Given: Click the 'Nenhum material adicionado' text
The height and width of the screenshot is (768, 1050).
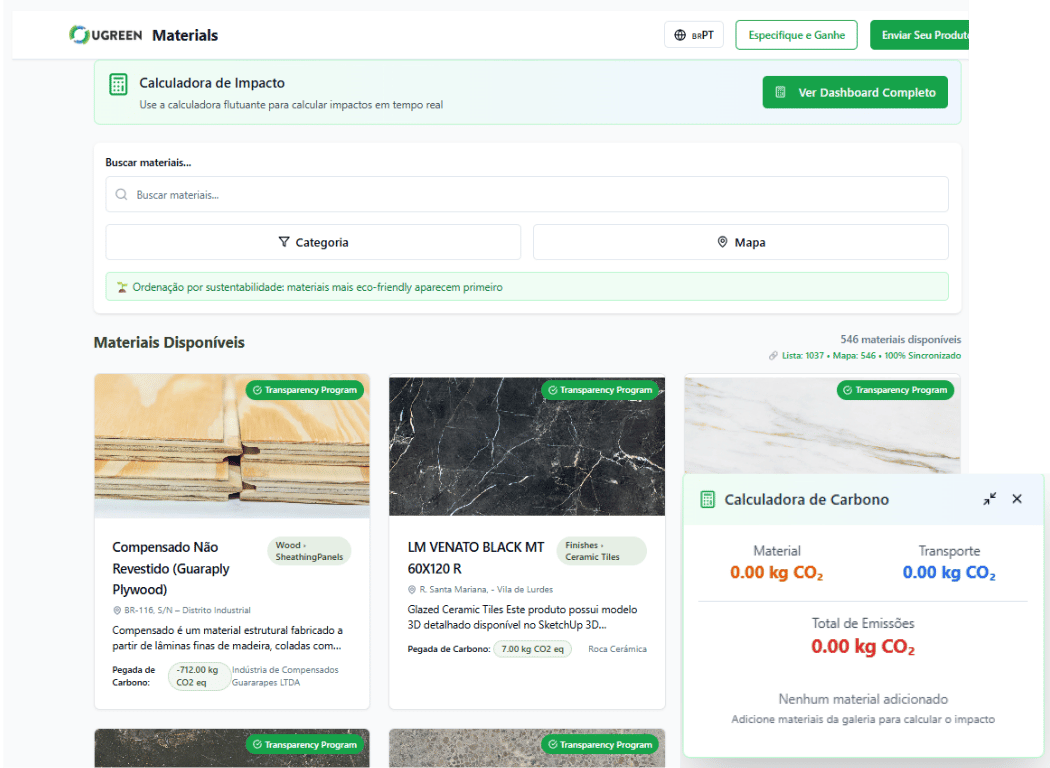Looking at the screenshot, I should tap(863, 699).
